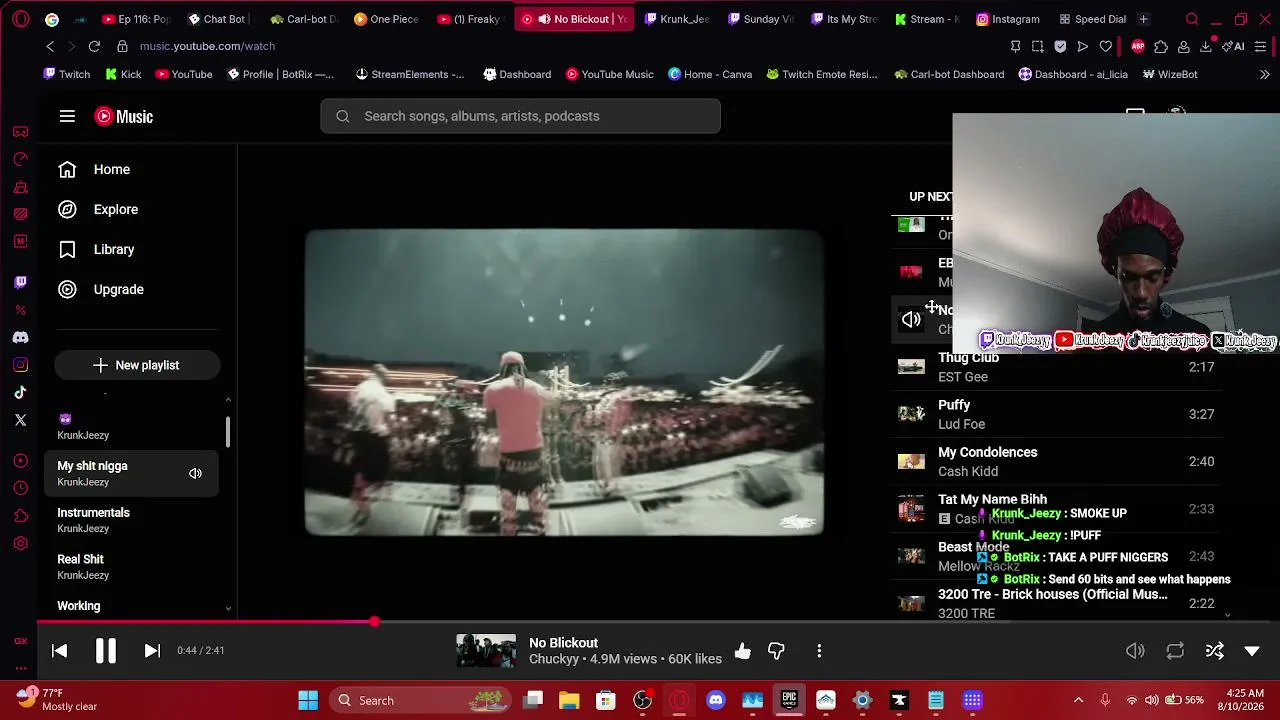
Task: Open Epic Games from the taskbar
Action: [x=789, y=700]
